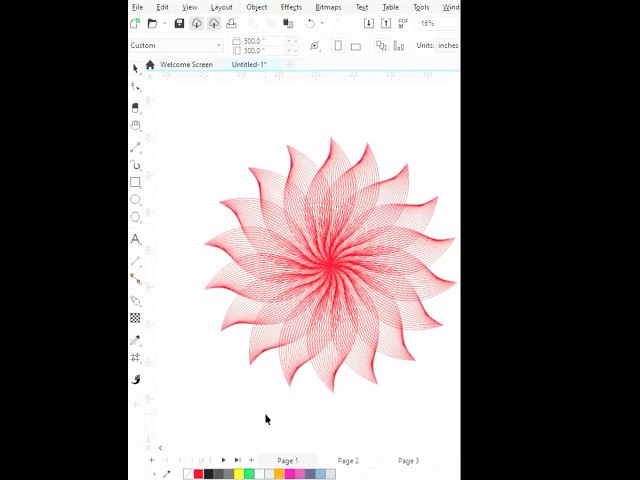Screen dimensions: 640x480
Task: Click the Open folder icon
Action: point(152,23)
